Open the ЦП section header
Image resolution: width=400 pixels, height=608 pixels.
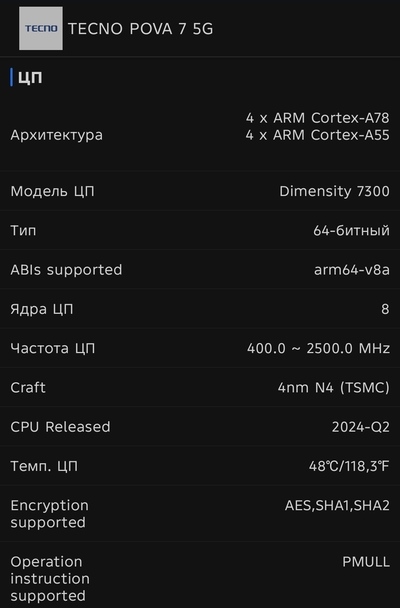(30, 77)
